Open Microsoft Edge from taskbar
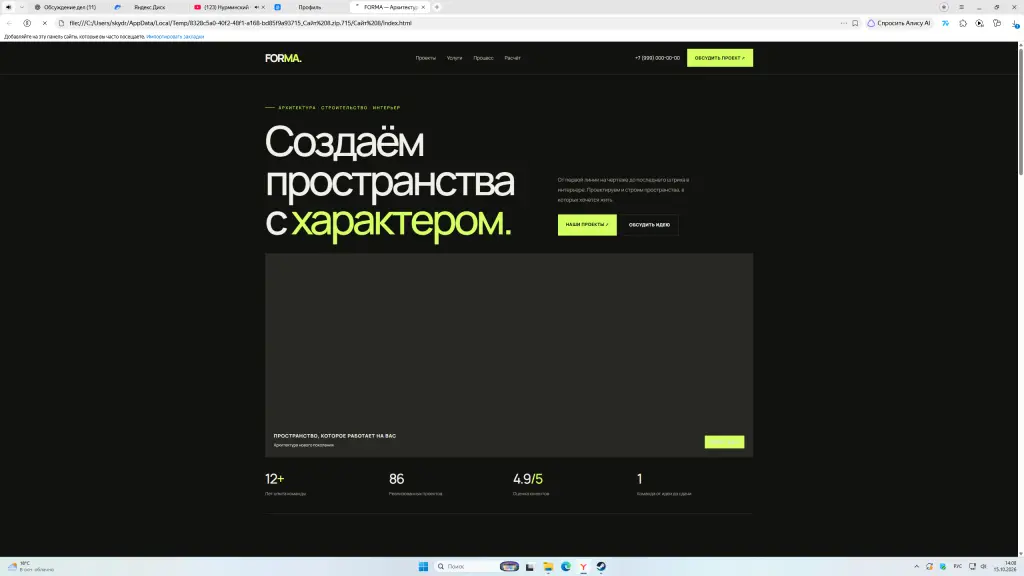 566,566
